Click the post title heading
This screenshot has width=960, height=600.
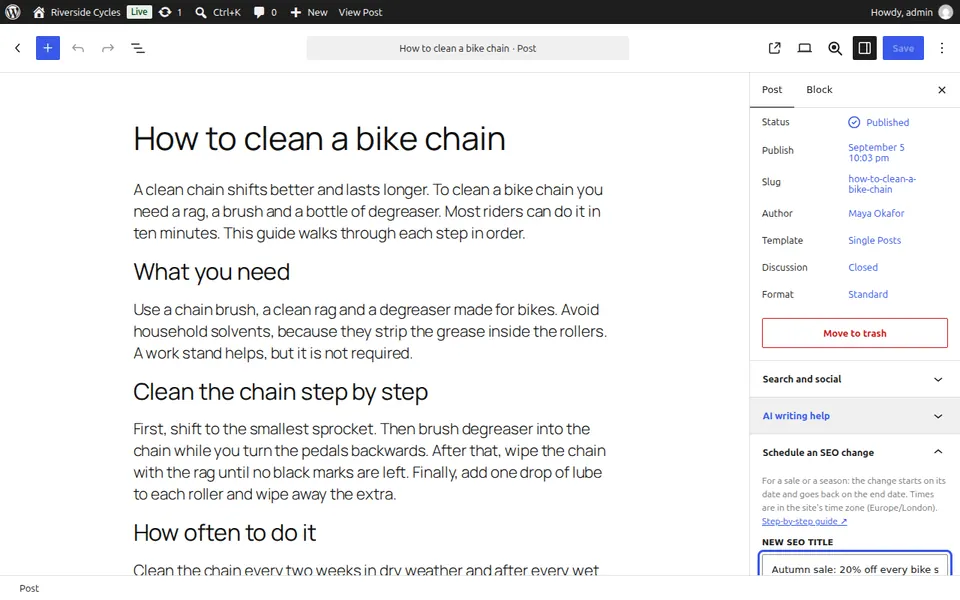[320, 139]
